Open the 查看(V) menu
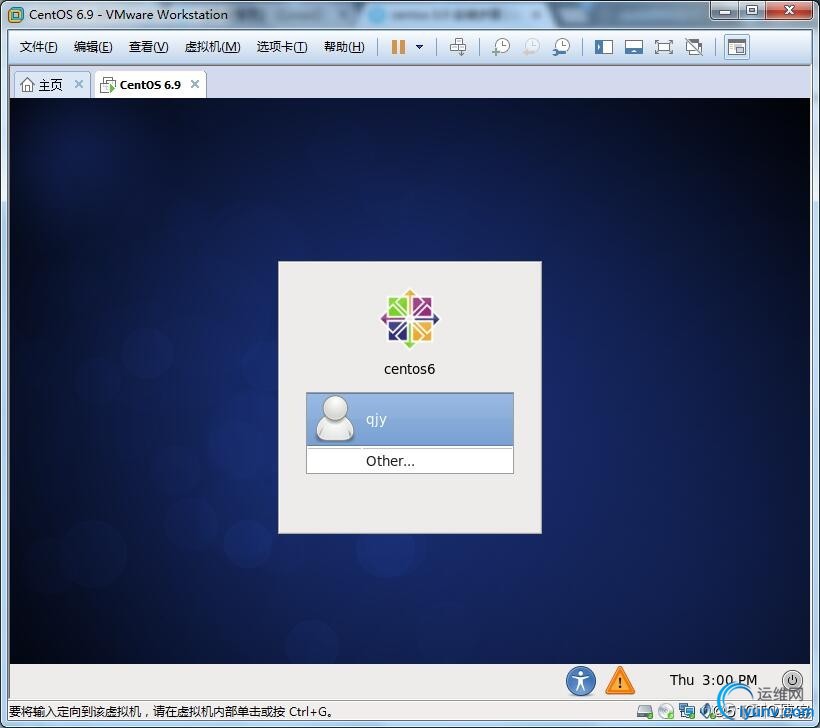The image size is (820, 728). pos(149,47)
